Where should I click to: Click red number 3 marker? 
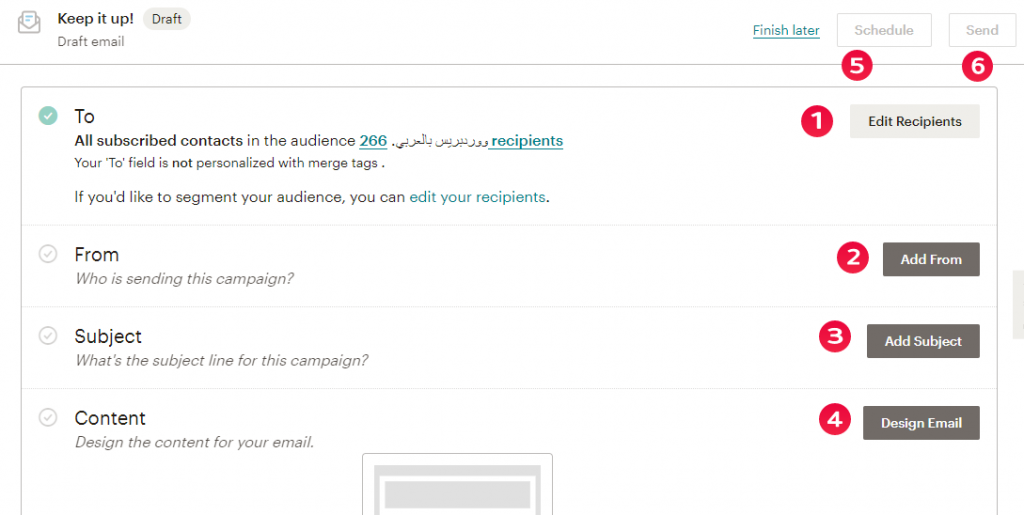(834, 337)
